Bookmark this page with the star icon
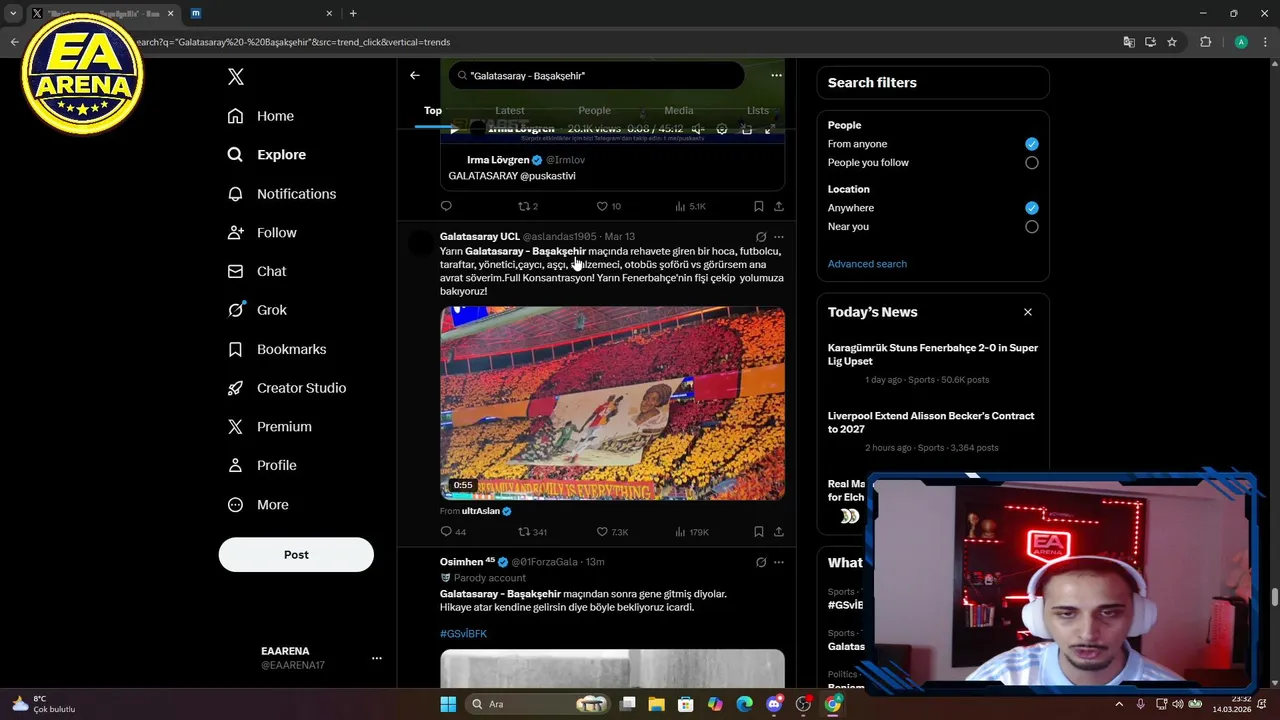1280x720 pixels. pos(1172,42)
